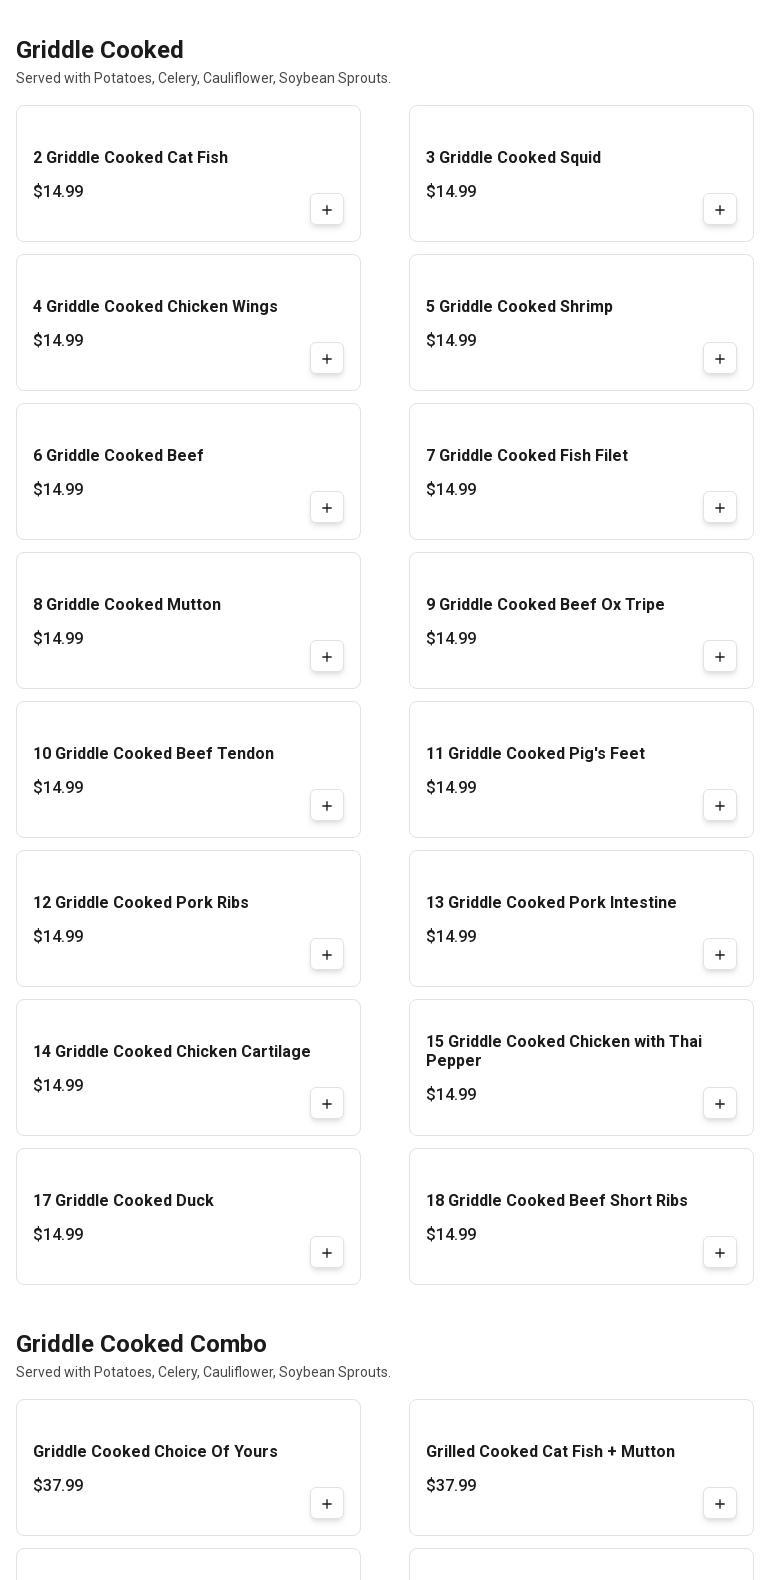Add Chicken with Thai Pepper to cart
The width and height of the screenshot is (770, 1580).
coord(720,1104)
